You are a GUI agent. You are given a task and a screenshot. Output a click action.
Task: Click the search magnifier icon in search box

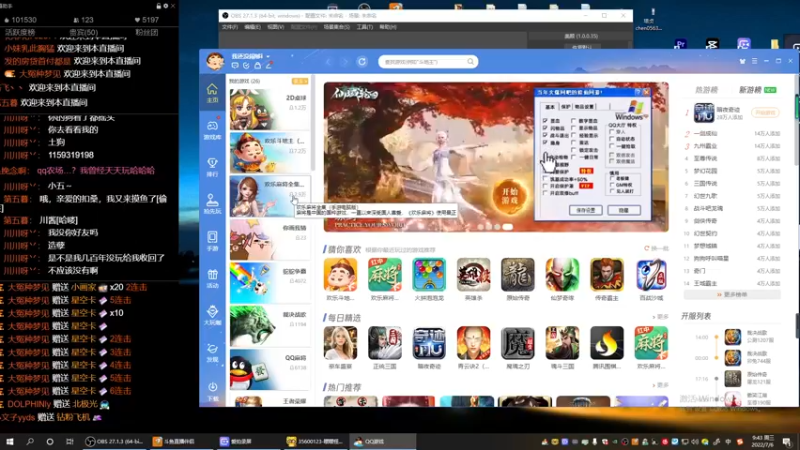point(470,62)
